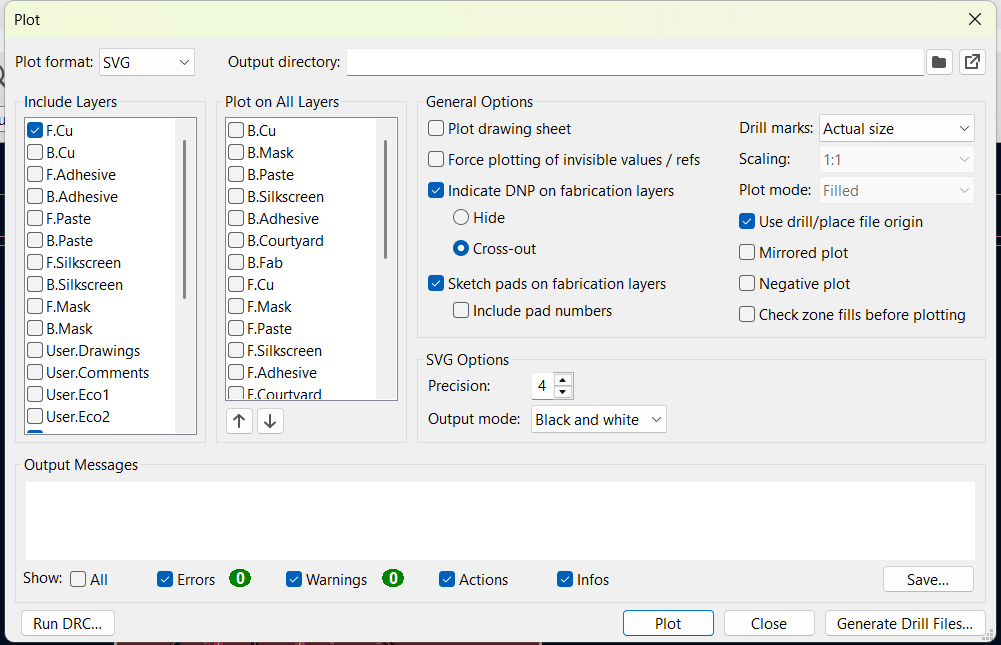Screen dimensions: 1001x645
Task: Move selected layer down arrow
Action: coord(270,421)
